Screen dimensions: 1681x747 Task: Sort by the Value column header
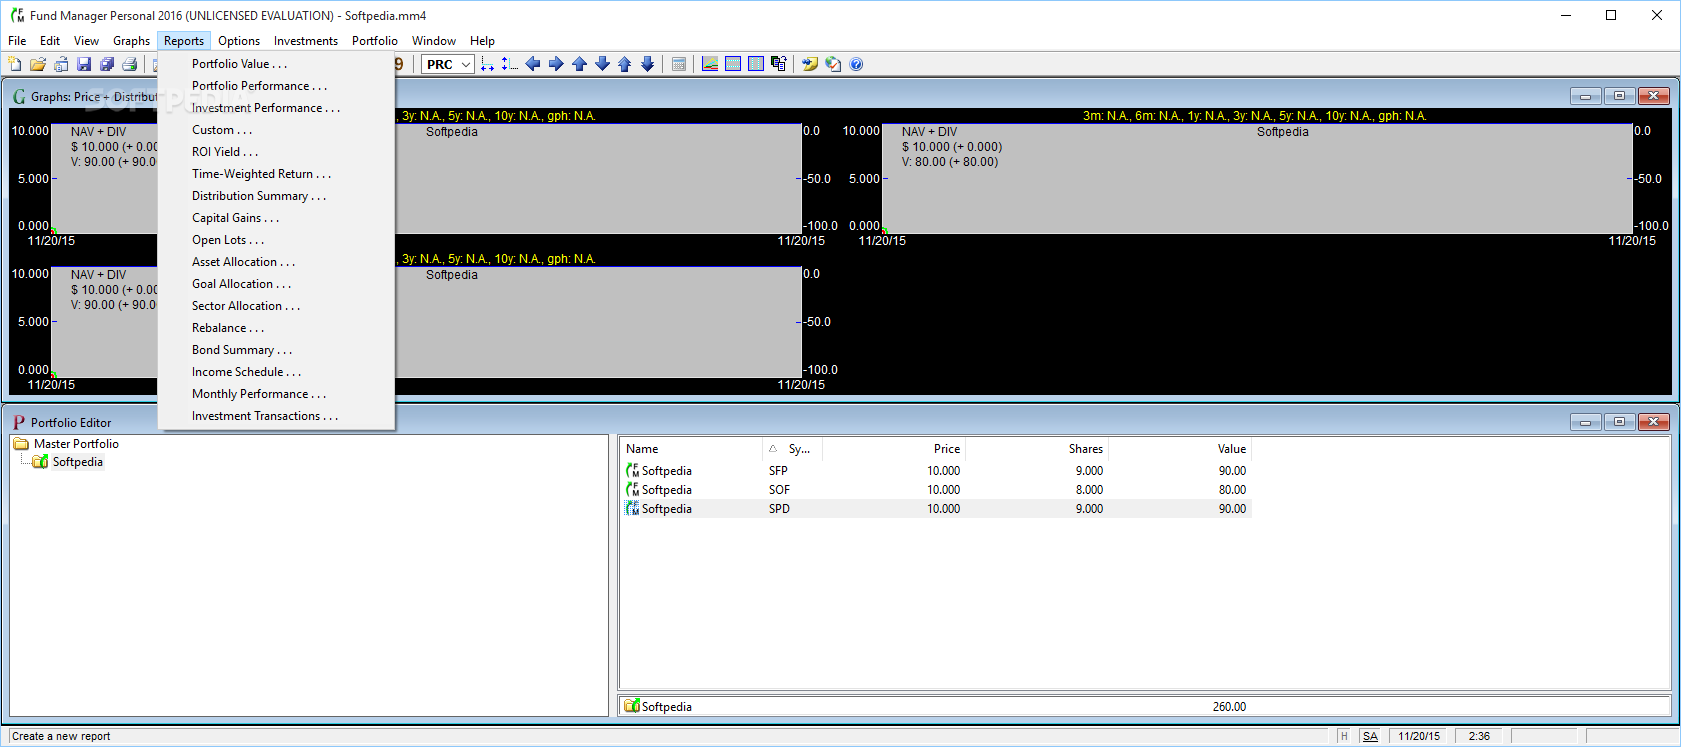click(1179, 449)
